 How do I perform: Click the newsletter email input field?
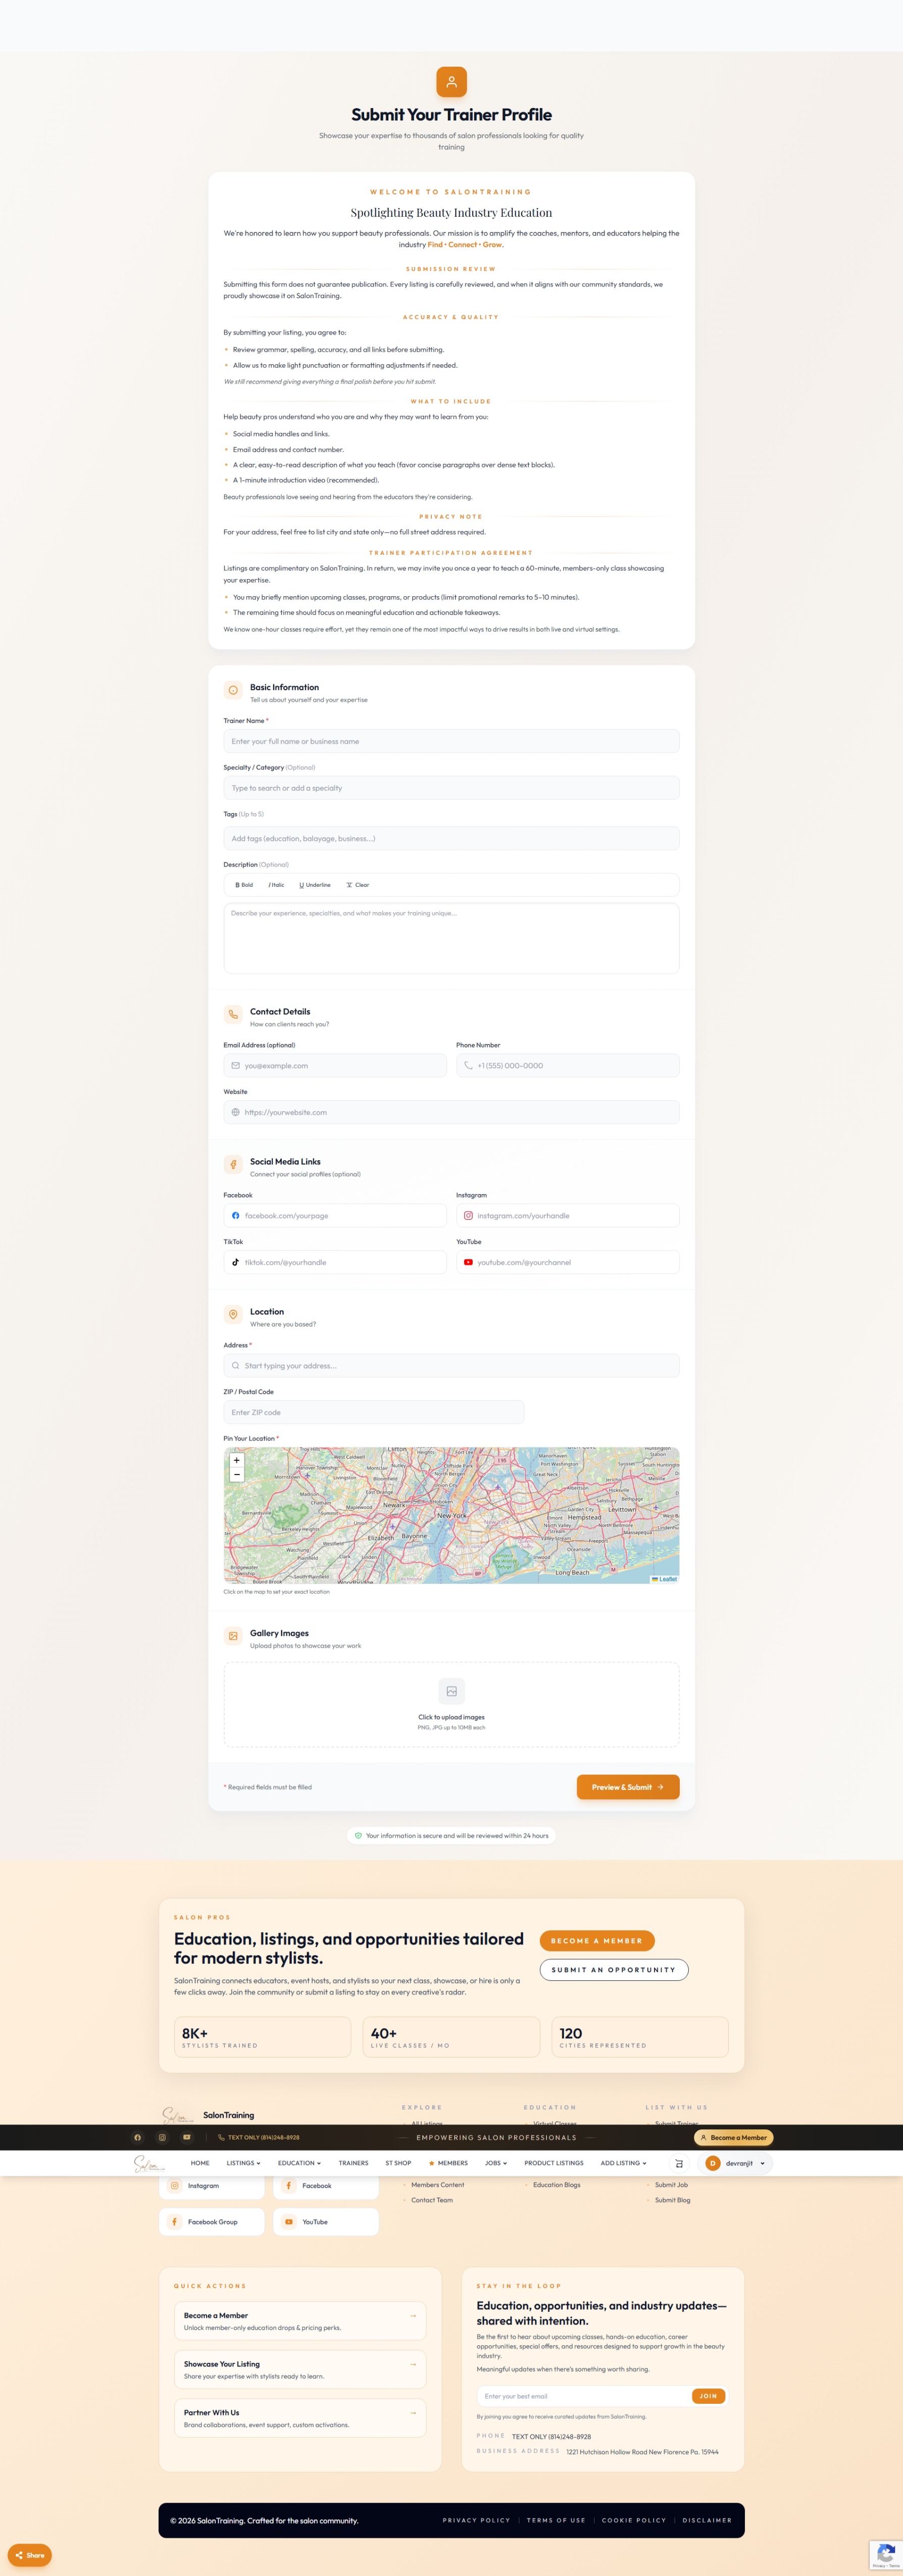pos(584,2396)
